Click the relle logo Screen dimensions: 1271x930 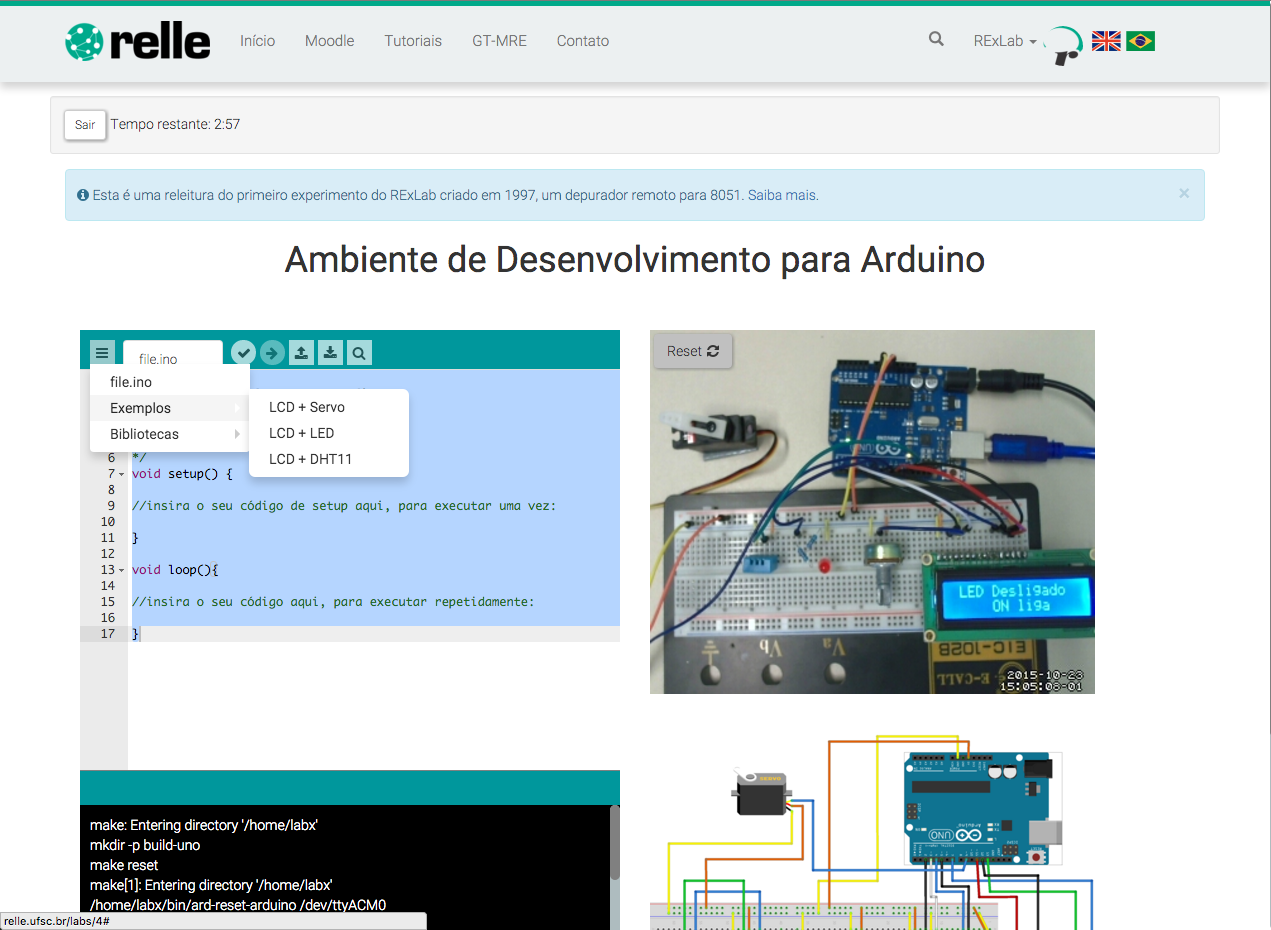pos(138,41)
